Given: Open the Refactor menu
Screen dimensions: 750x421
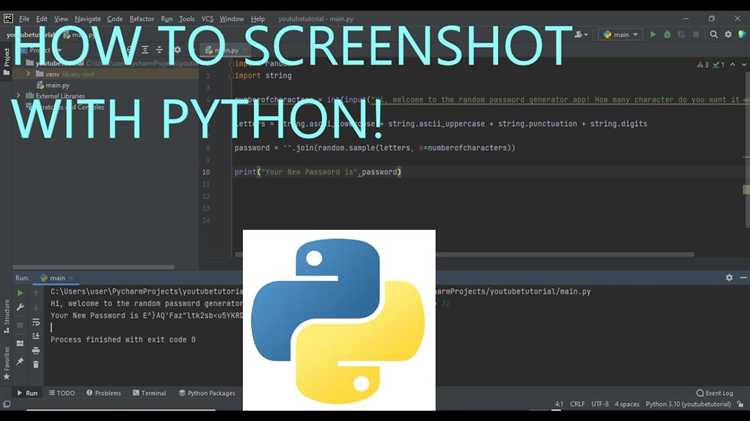Looking at the screenshot, I should pos(142,19).
